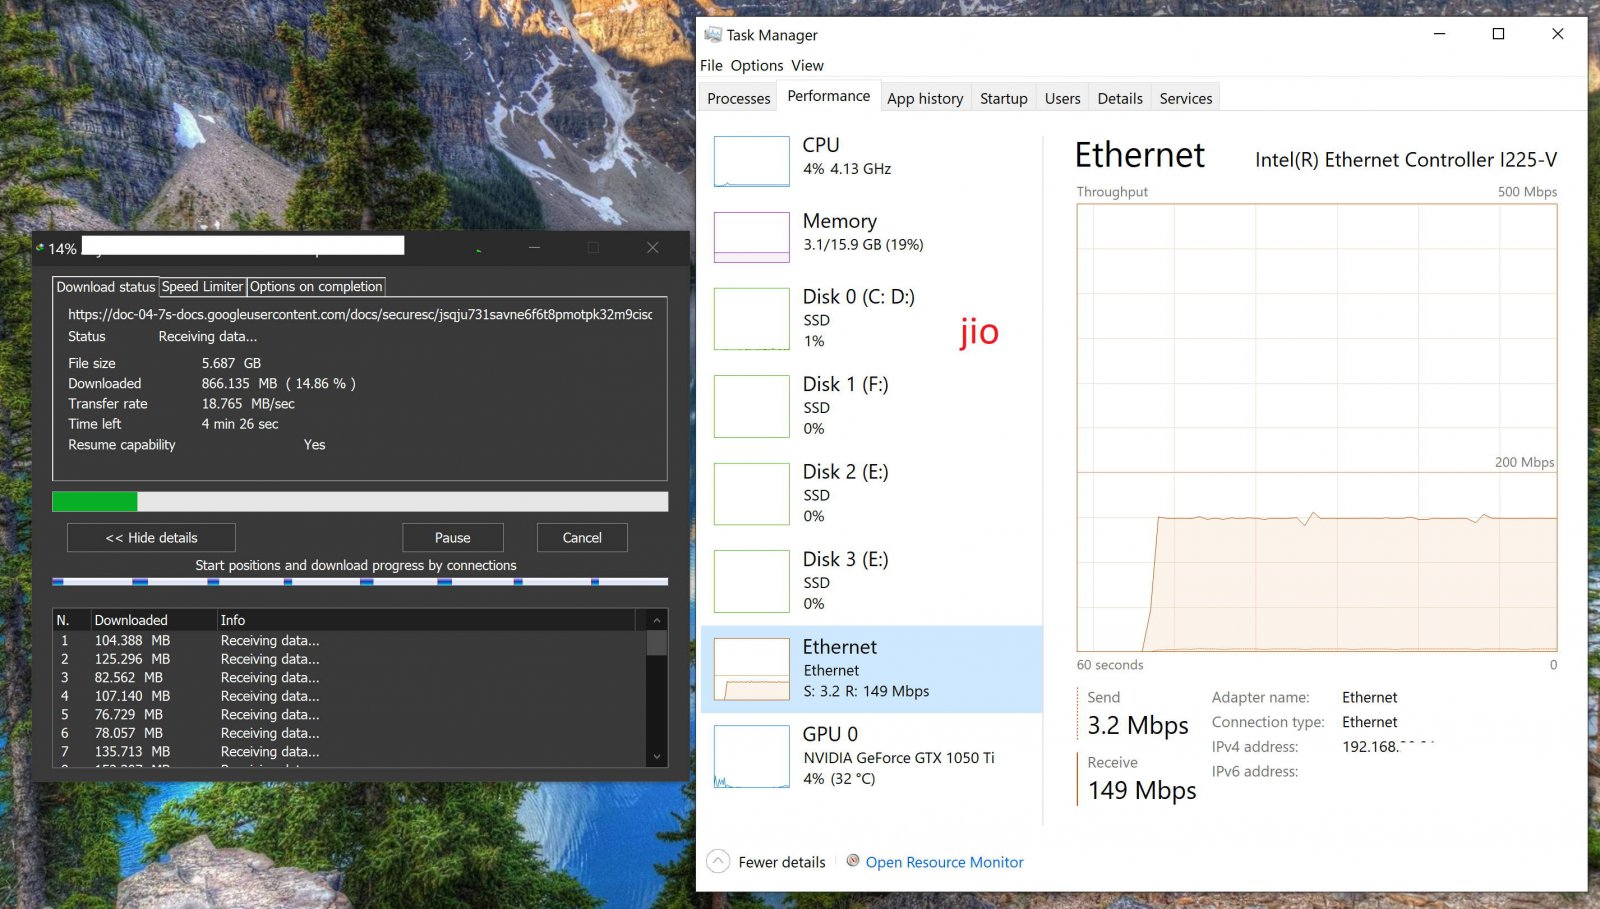Select Disk 1 (F:) entry
Viewport: 1600px width, 909px height.
pos(871,406)
